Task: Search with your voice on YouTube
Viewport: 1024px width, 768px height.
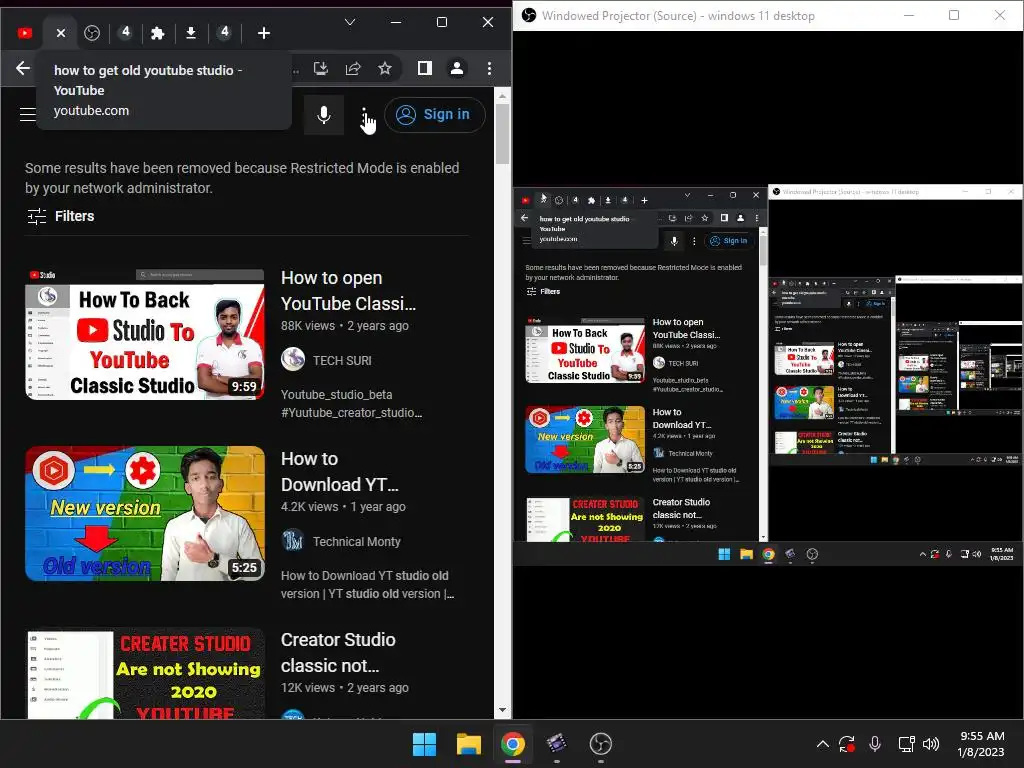Action: pyautogui.click(x=323, y=115)
